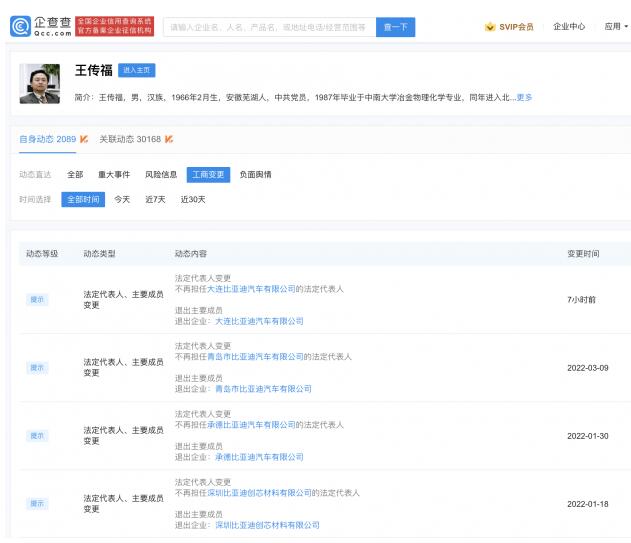Click the 2022-01-30 date cell
This screenshot has width=631, height=543.
588,436
